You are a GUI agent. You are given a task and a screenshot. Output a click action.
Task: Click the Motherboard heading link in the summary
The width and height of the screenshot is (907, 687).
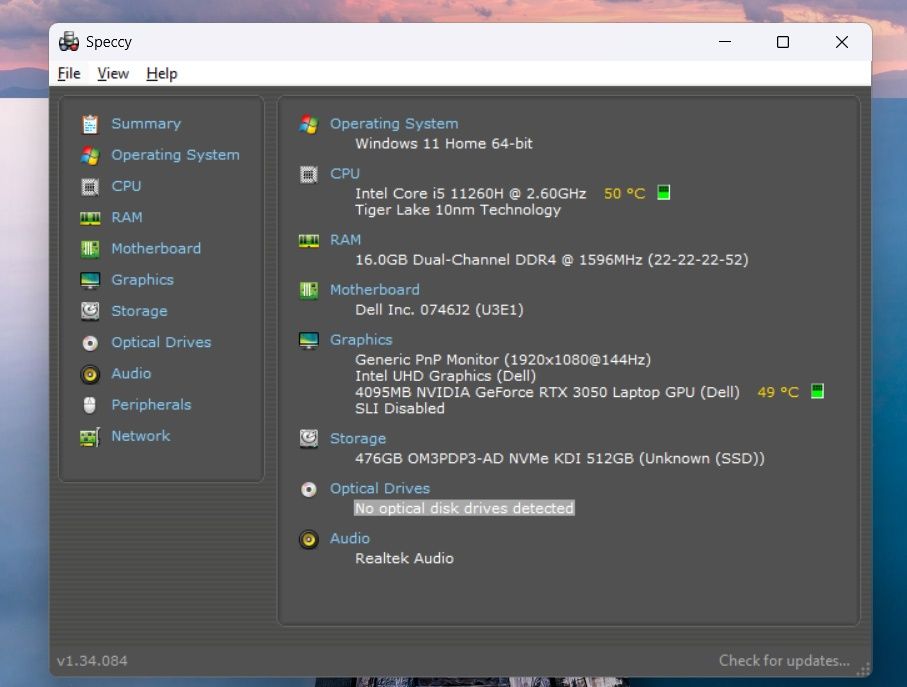pyautogui.click(x=375, y=290)
